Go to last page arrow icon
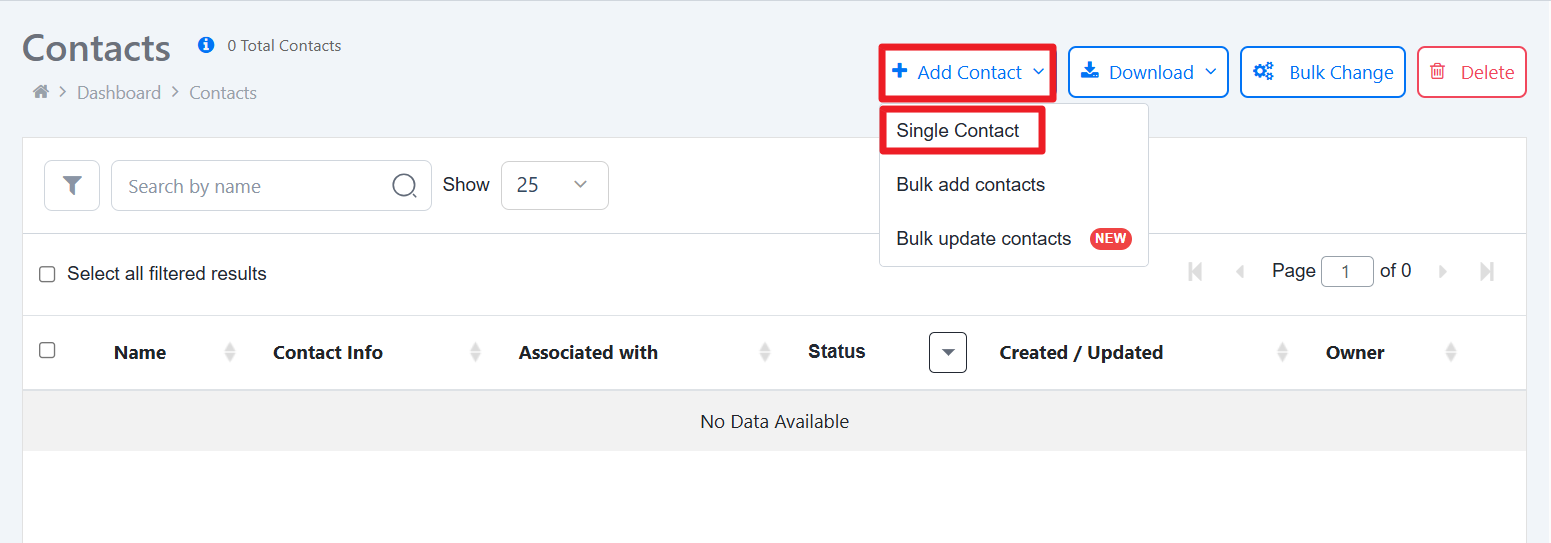 point(1487,271)
